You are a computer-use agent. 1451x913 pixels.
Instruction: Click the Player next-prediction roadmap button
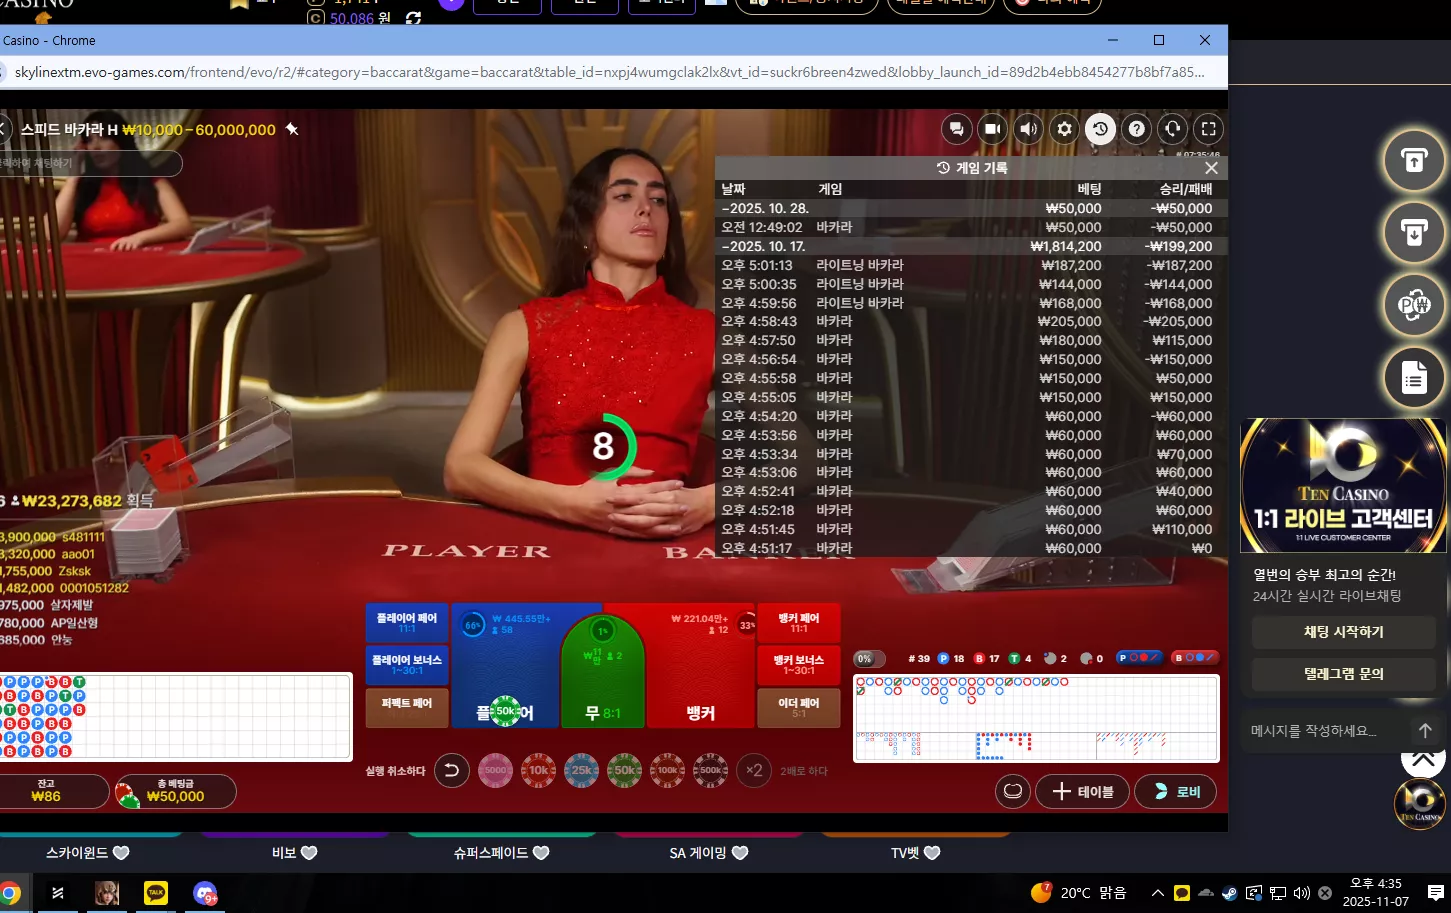pos(1139,658)
